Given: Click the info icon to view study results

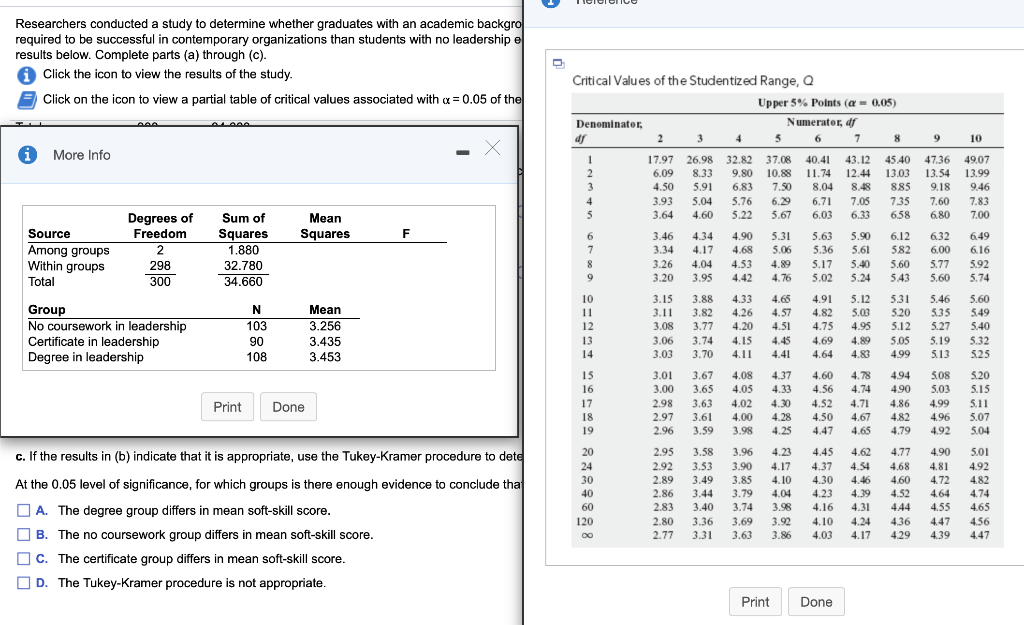Looking at the screenshot, I should click(26, 76).
